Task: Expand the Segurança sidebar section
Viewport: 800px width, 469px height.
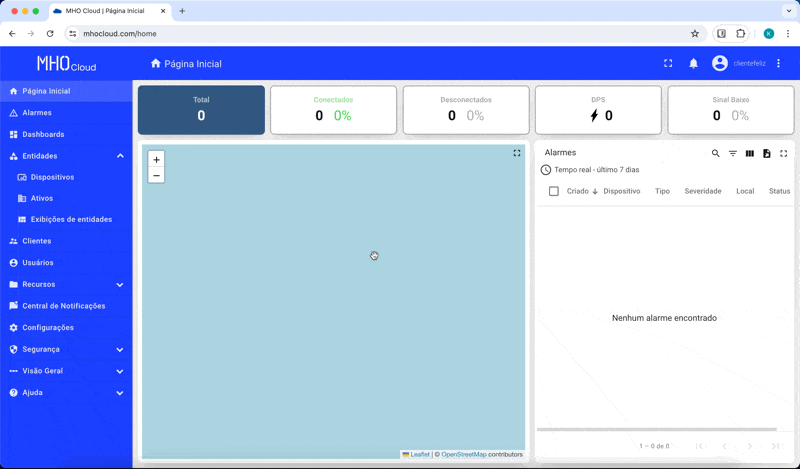Action: [x=120, y=350]
